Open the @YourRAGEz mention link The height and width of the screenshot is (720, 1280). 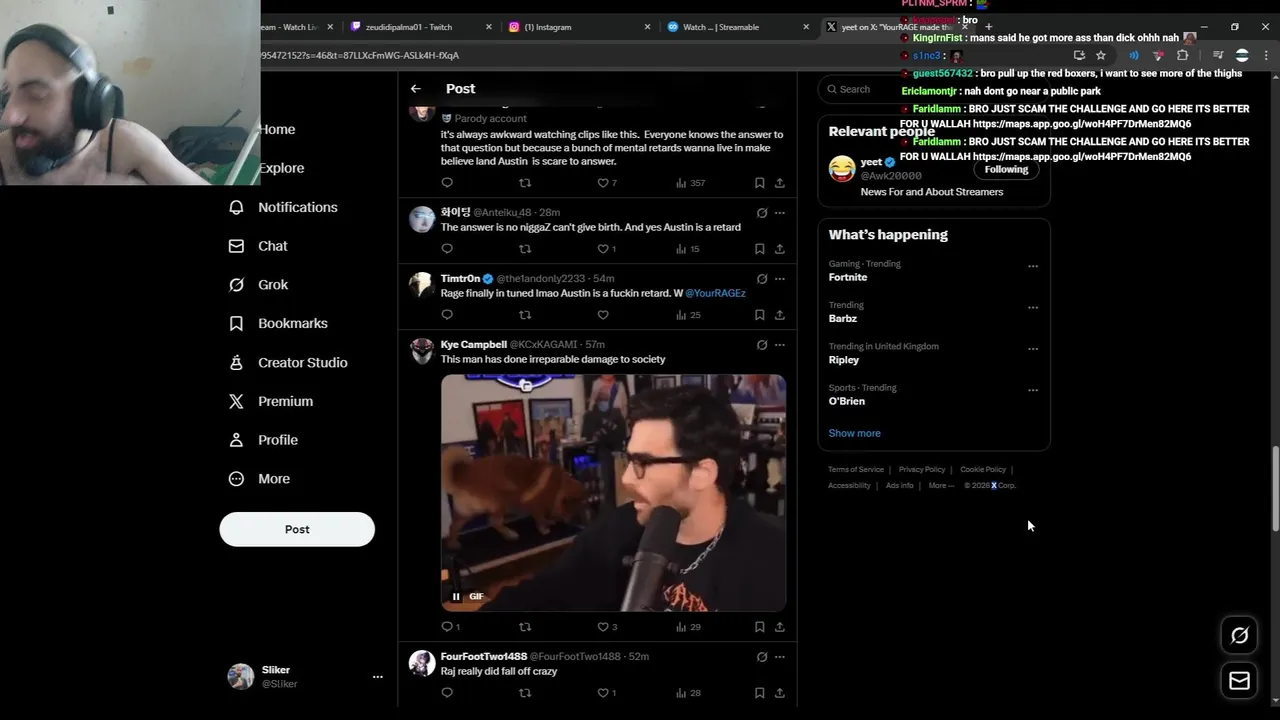coord(715,293)
